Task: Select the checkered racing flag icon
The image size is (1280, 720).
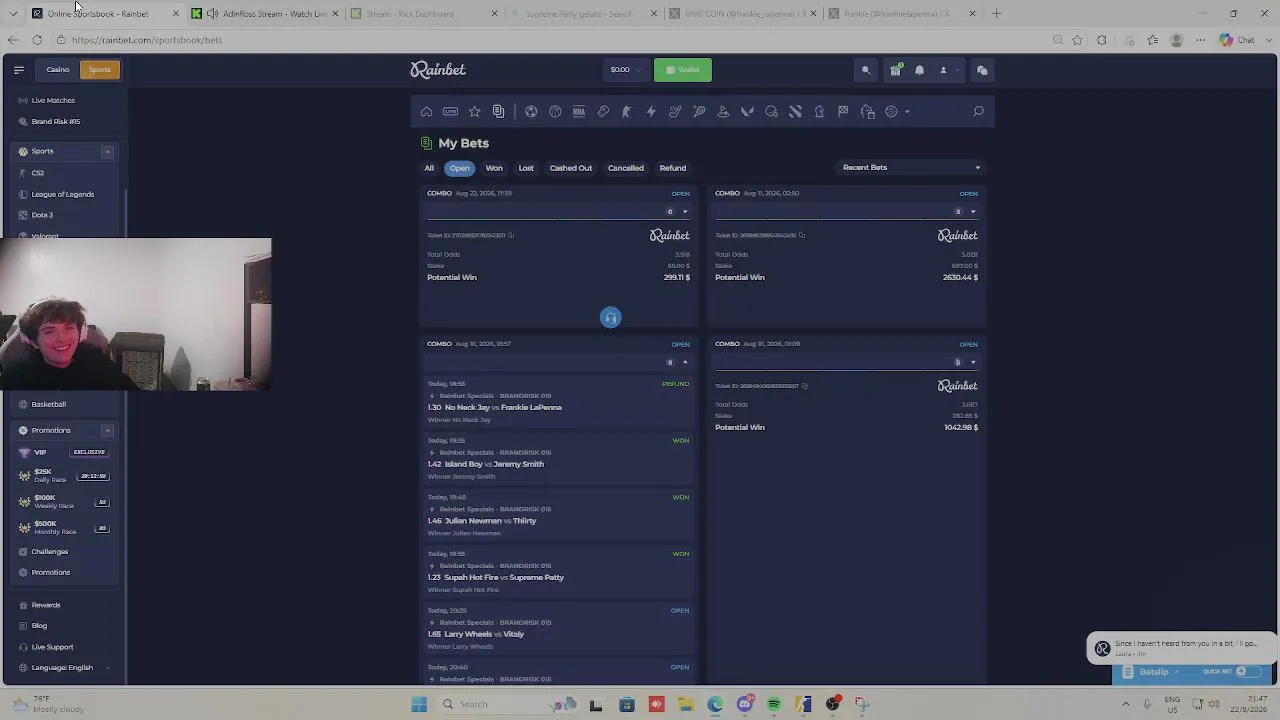Action: pos(843,112)
